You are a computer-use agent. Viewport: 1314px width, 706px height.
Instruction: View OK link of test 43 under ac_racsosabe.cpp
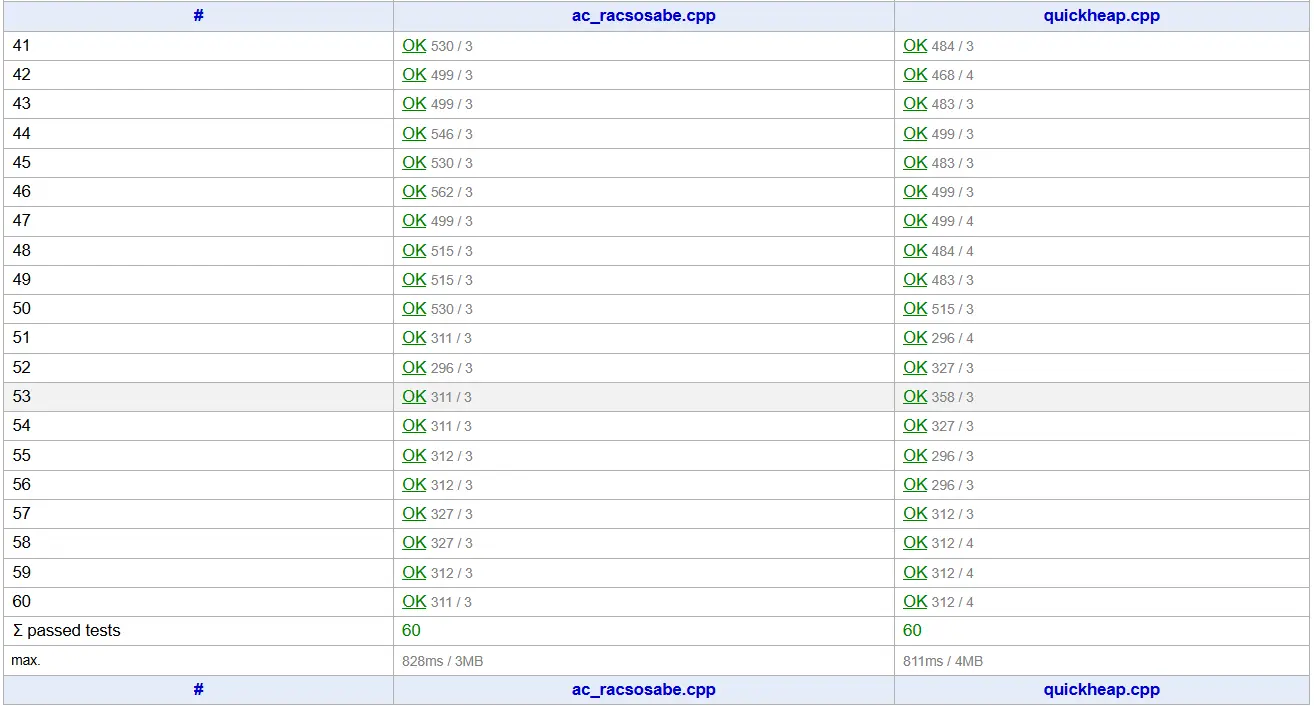414,103
